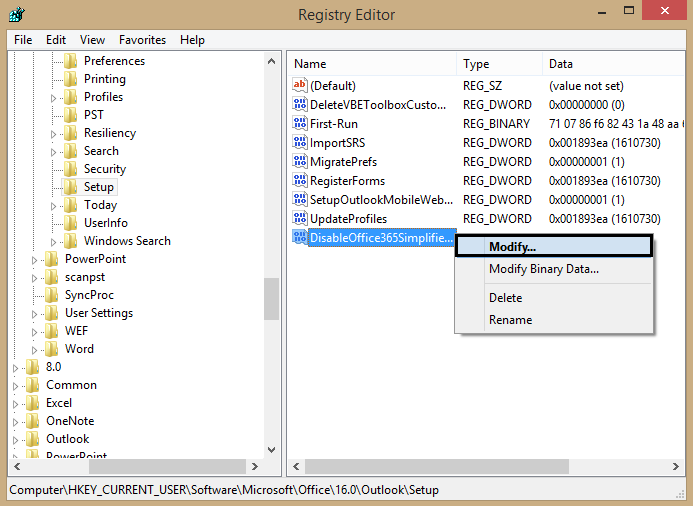Screen dimensions: 693x506
Task: Click the Excel folder icon
Action: pyautogui.click(x=33, y=403)
